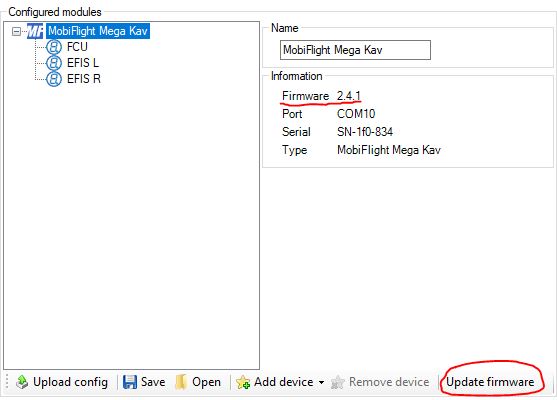557x400 pixels.
Task: Click Save button label
Action: [153, 382]
